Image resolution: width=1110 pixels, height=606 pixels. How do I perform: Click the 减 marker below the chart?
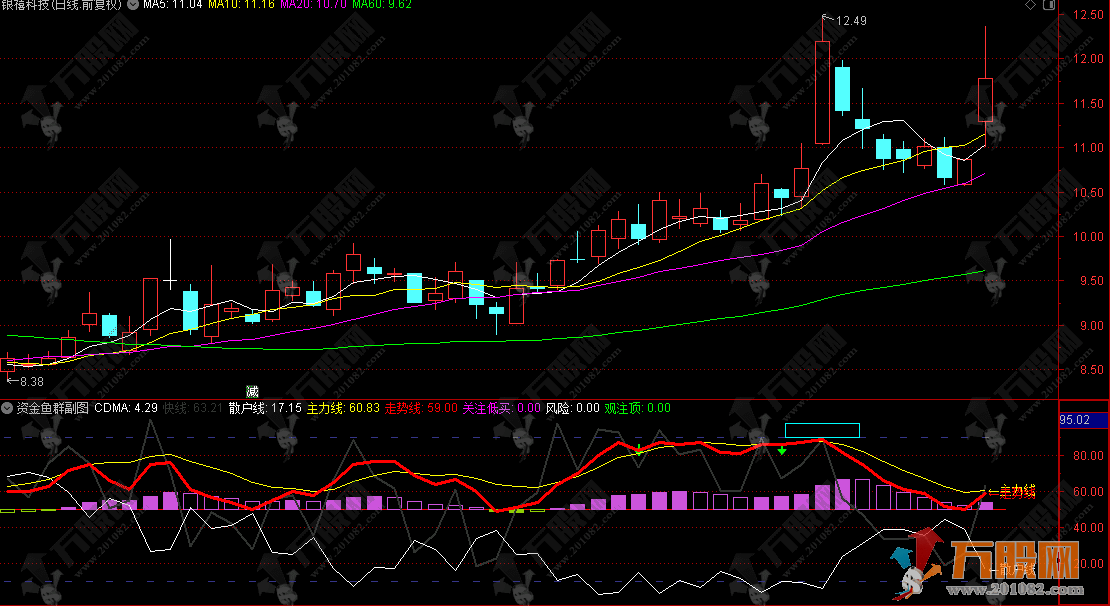pyautogui.click(x=252, y=391)
